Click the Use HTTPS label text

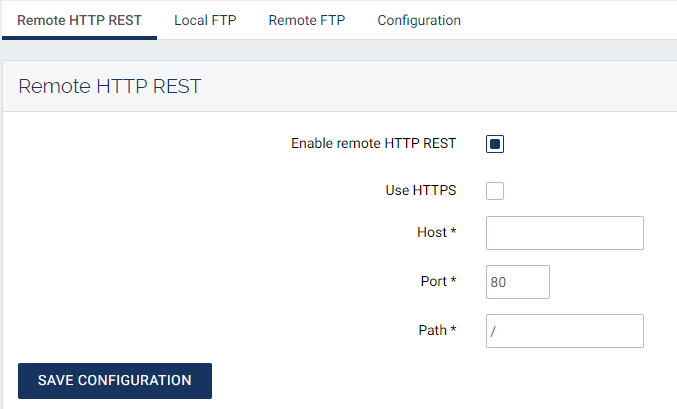[420, 191]
